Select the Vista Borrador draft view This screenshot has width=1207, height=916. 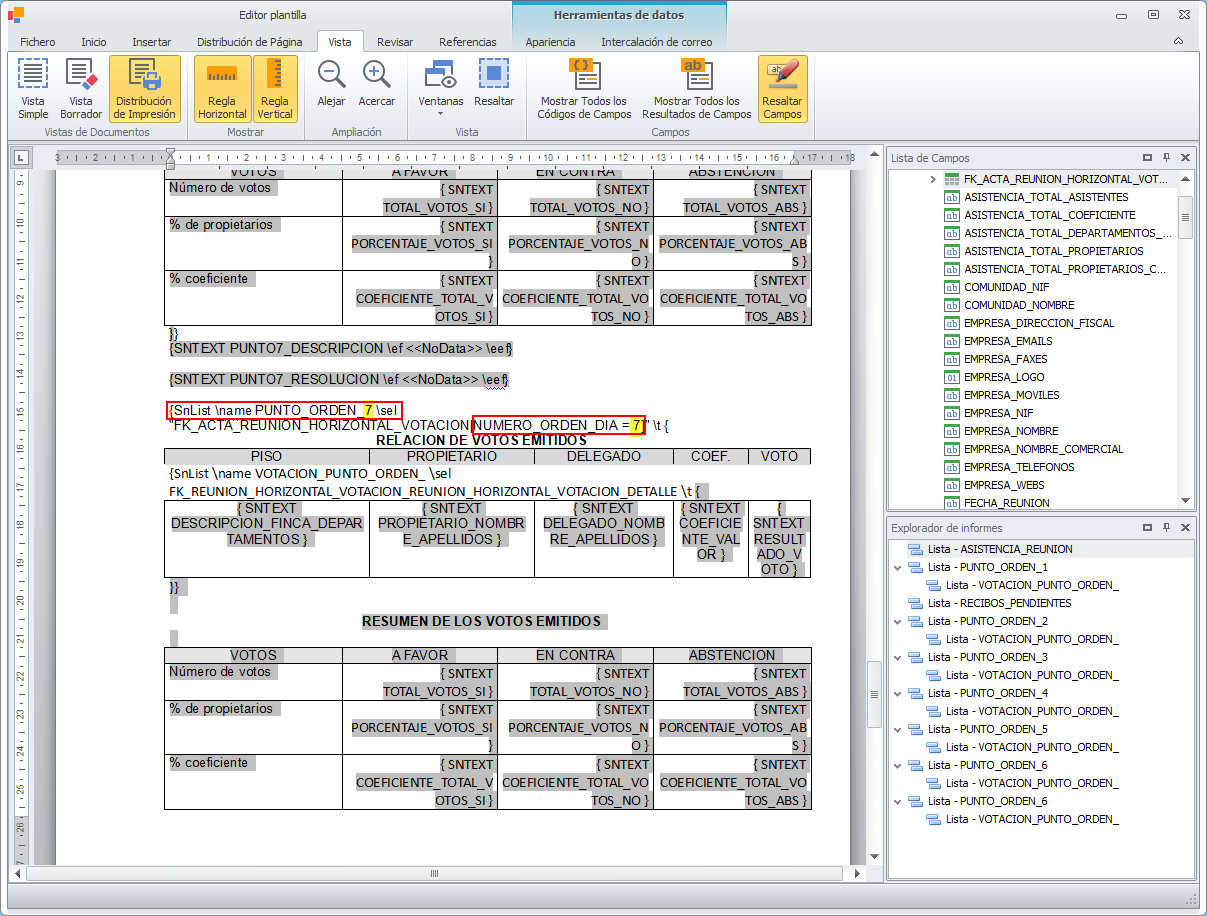(x=81, y=88)
